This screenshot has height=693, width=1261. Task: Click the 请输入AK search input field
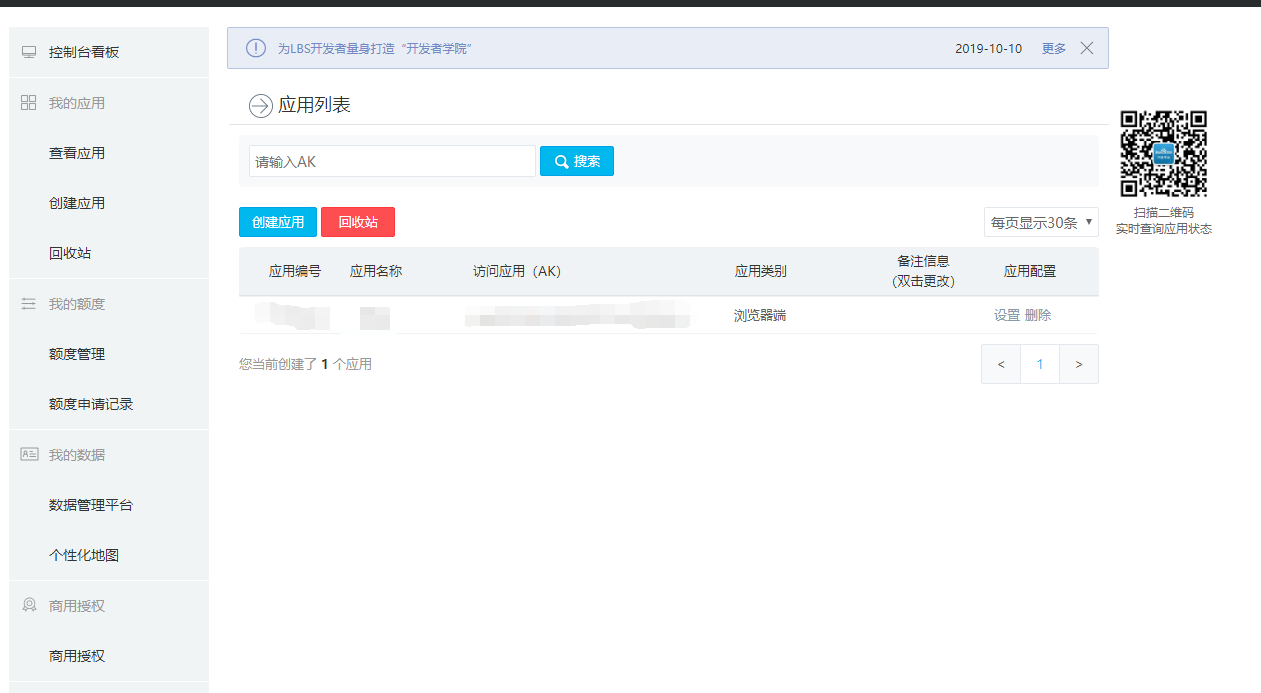click(390, 161)
